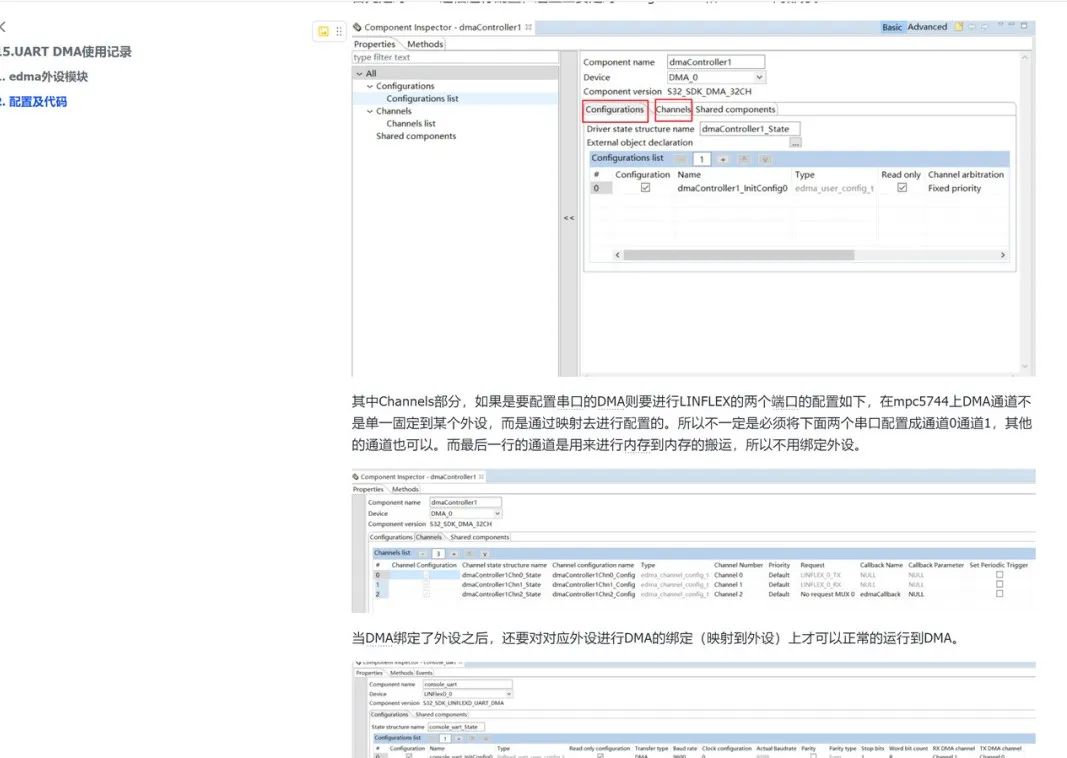Toggle Set Periodic Trigger checkbox for Channel 0
Viewport: 1067px width, 758px height.
coord(1000,575)
